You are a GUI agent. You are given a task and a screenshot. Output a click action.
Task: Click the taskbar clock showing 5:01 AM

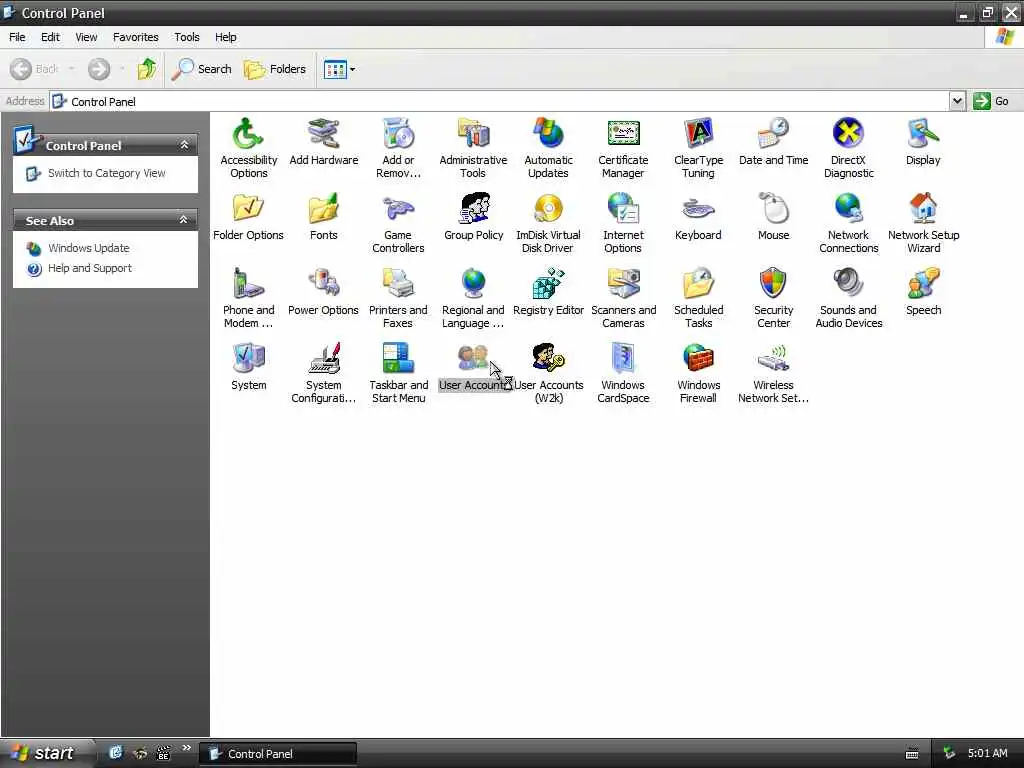[x=987, y=753]
